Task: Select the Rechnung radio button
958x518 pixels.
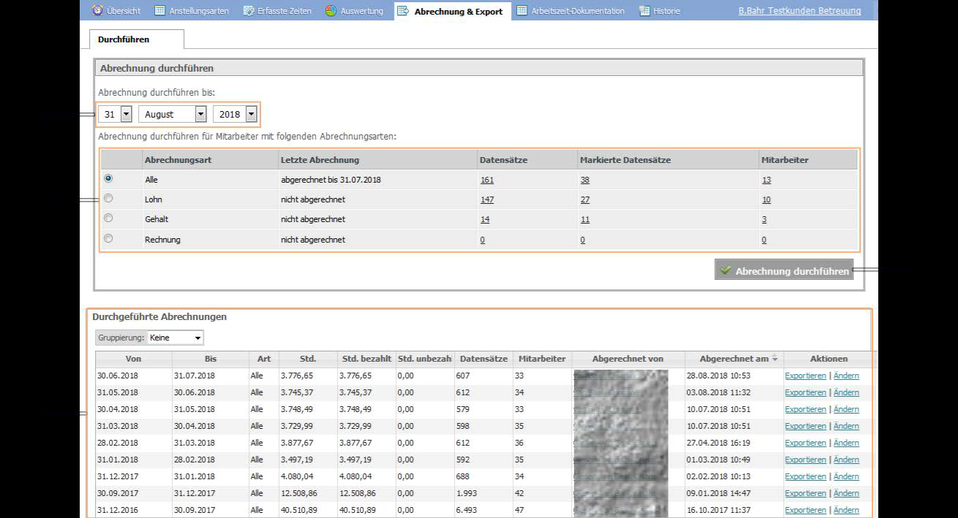Action: point(108,238)
